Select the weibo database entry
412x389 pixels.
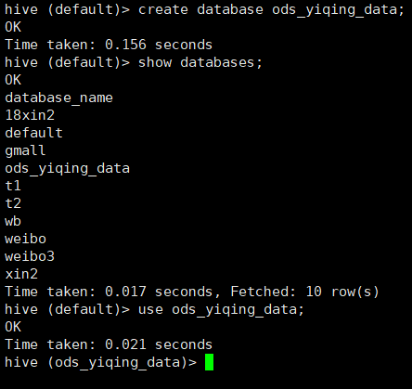click(26, 239)
